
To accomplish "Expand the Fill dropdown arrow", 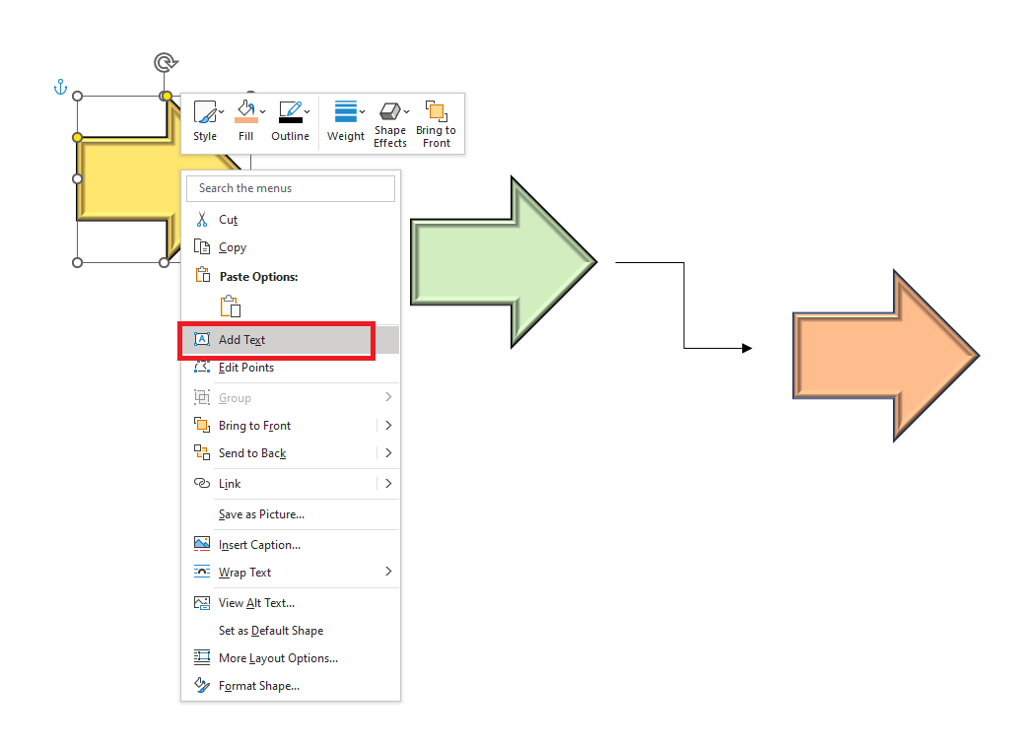I will click(263, 112).
